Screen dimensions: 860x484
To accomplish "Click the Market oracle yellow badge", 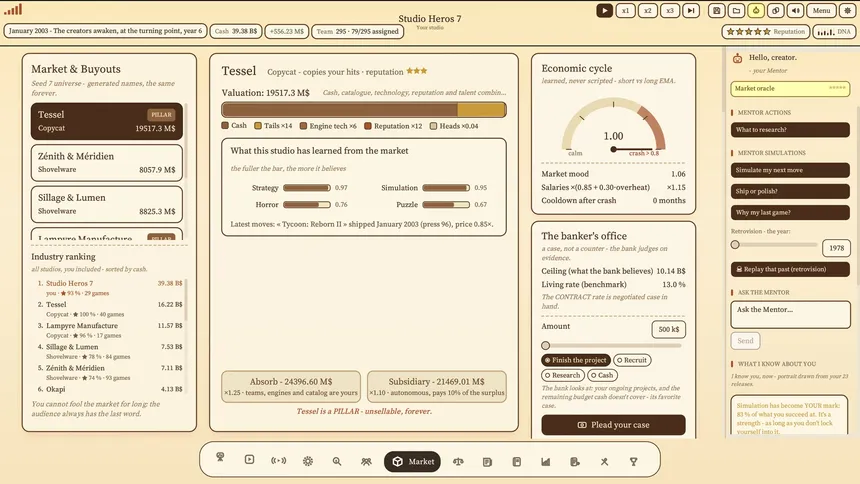I will coord(790,88).
